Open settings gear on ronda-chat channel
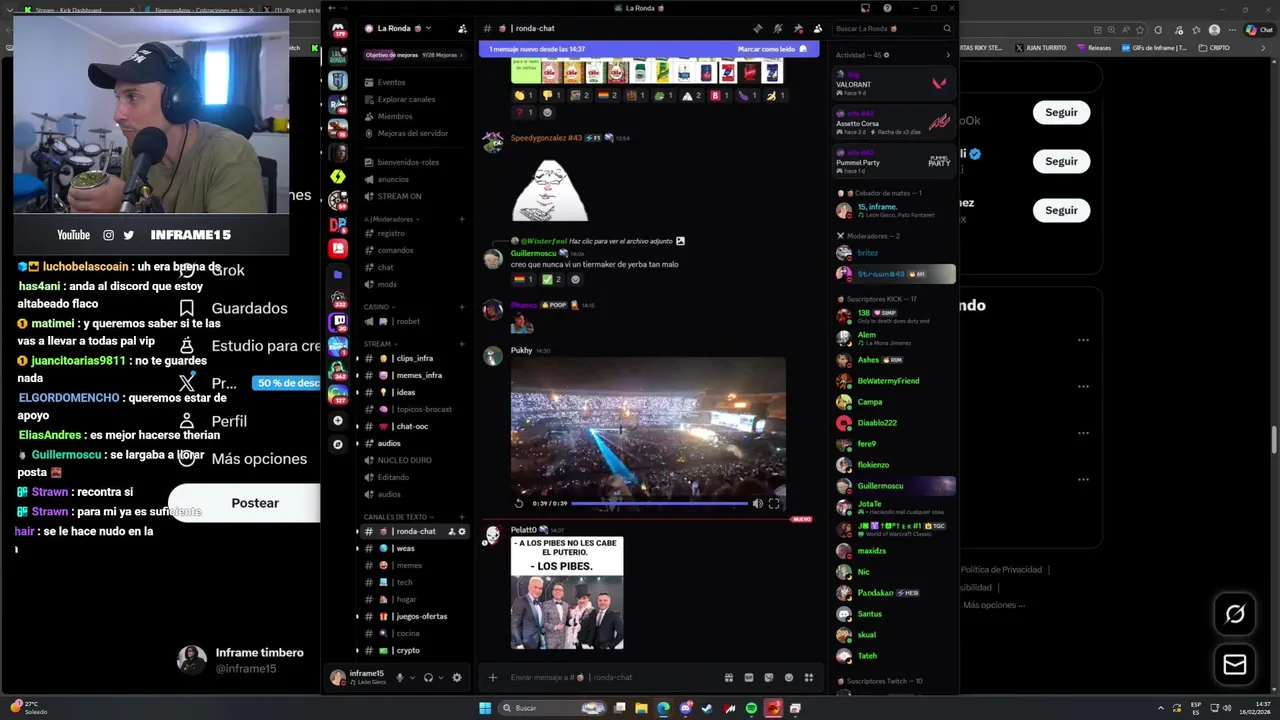 [462, 531]
